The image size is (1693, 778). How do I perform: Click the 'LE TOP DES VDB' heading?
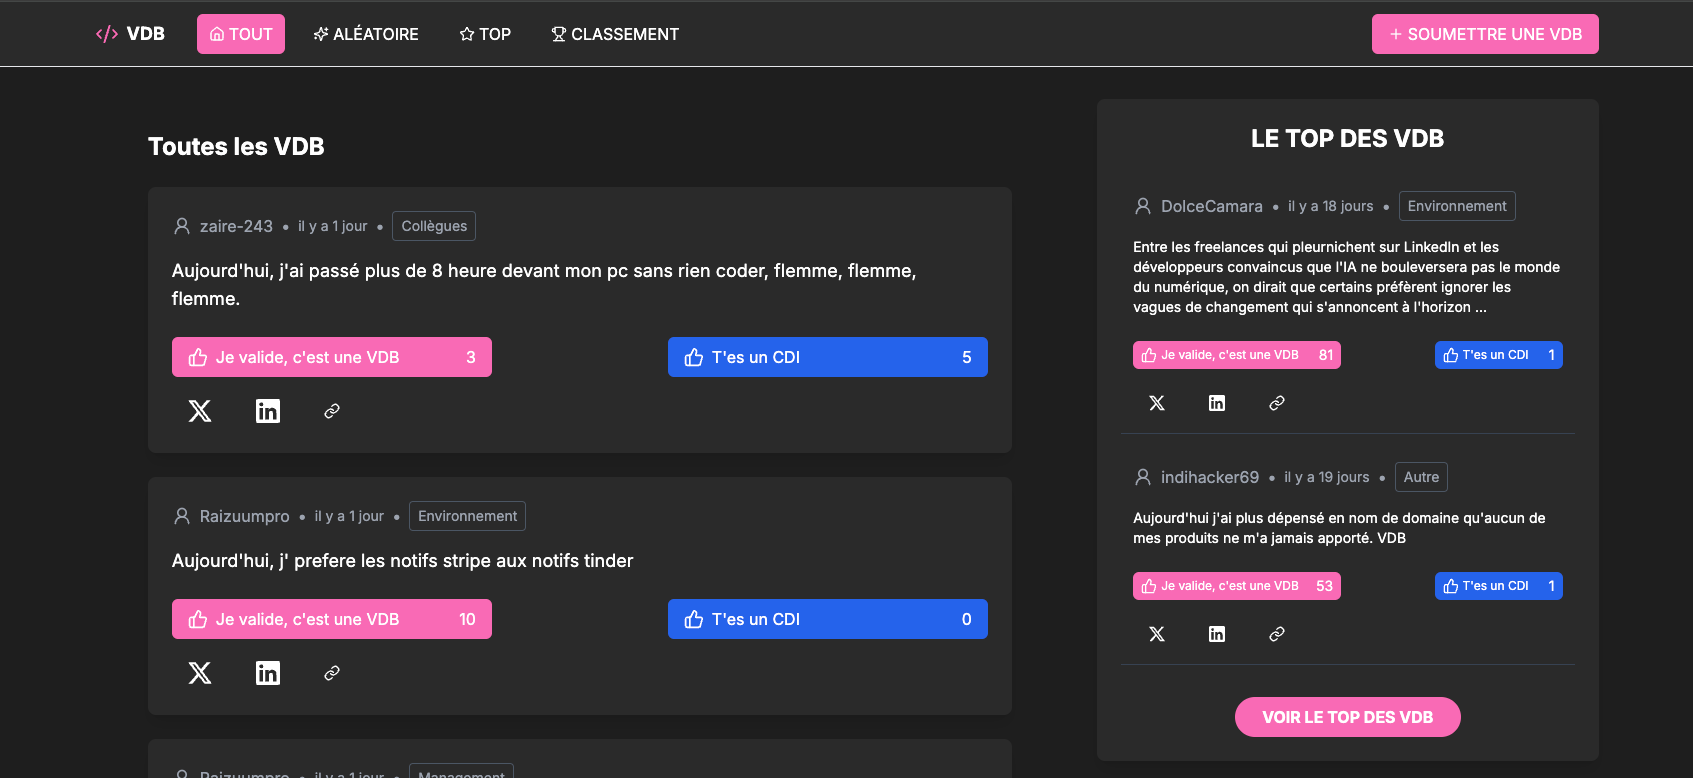tap(1348, 138)
